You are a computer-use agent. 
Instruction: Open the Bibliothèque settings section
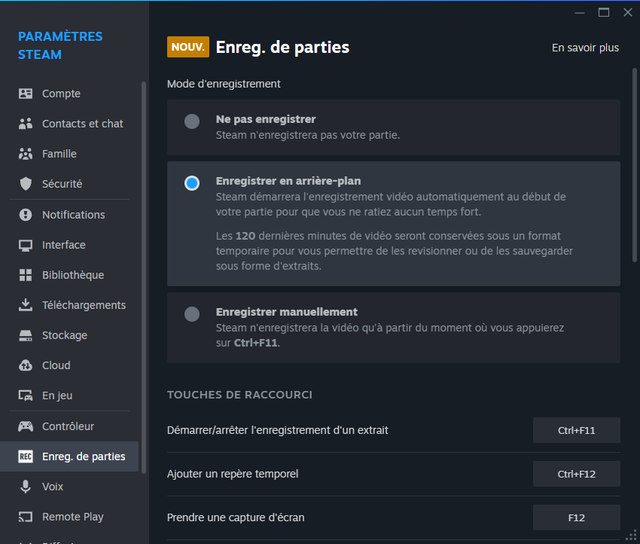coord(69,275)
